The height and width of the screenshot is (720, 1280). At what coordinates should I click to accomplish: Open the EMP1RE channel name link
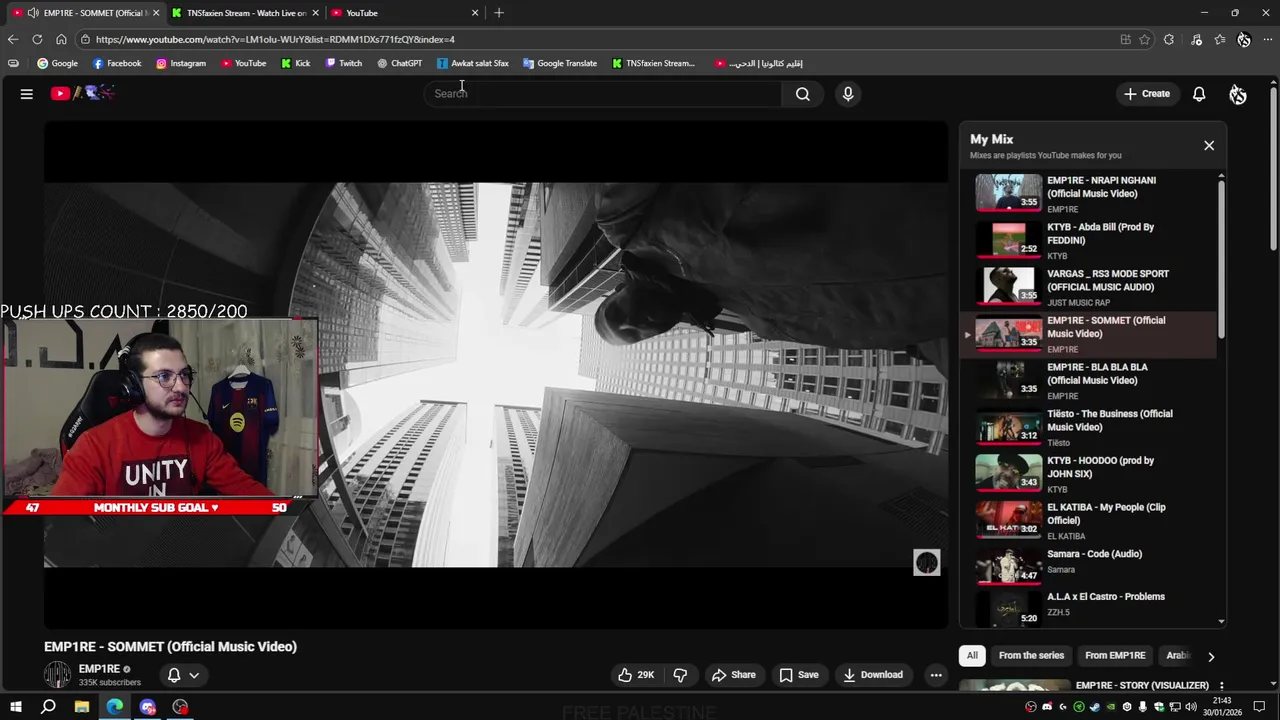point(99,669)
